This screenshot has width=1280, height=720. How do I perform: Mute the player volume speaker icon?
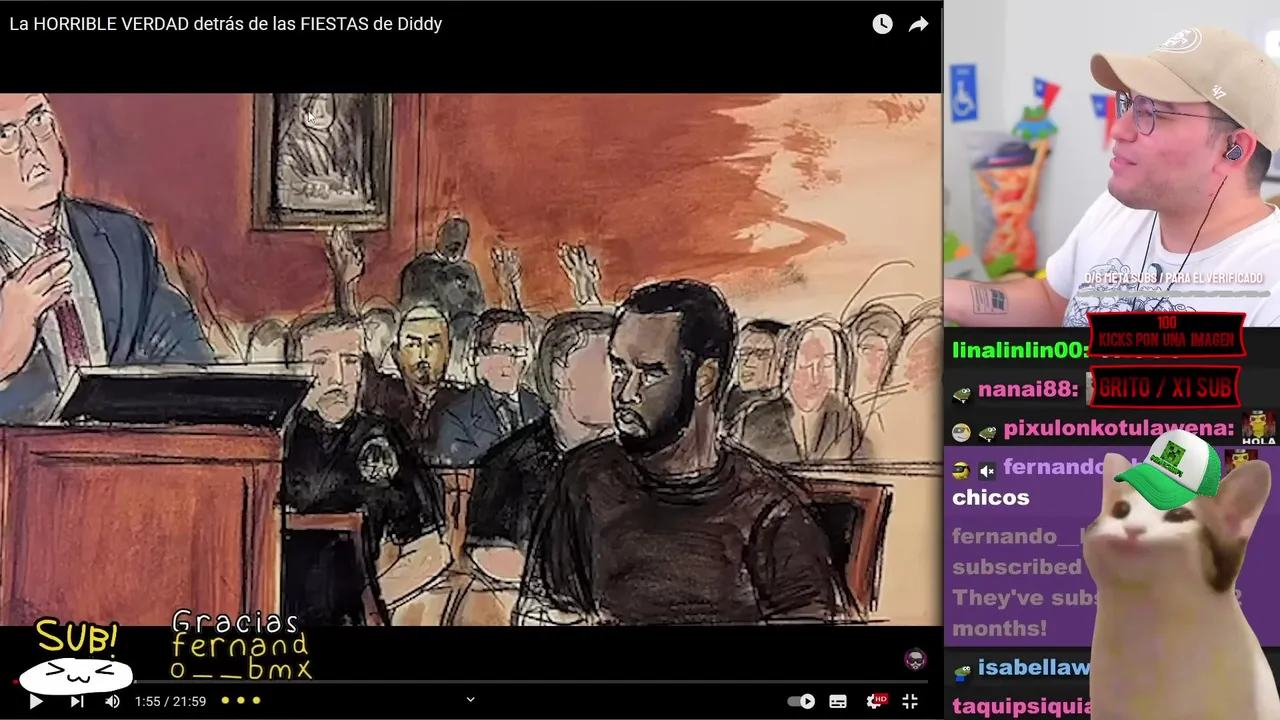(x=112, y=701)
